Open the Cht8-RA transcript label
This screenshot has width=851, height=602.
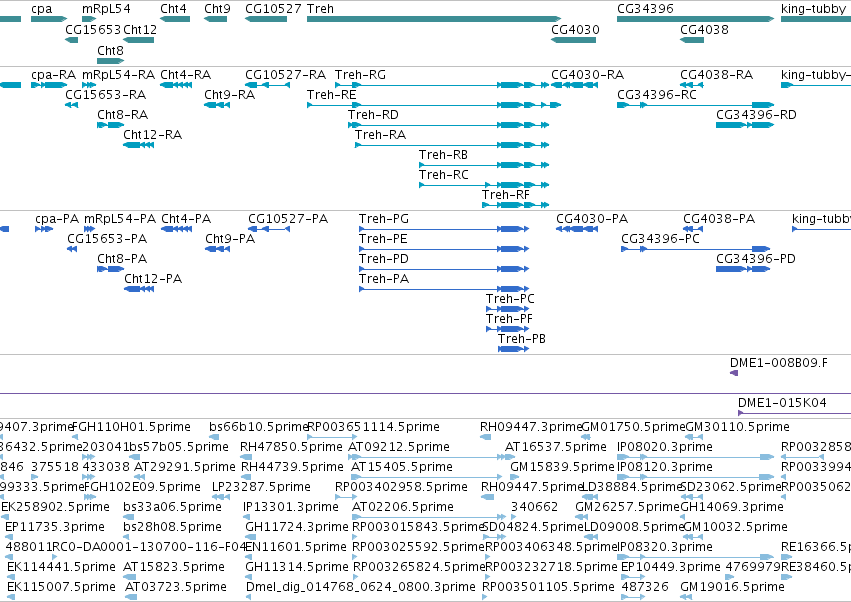(x=123, y=115)
